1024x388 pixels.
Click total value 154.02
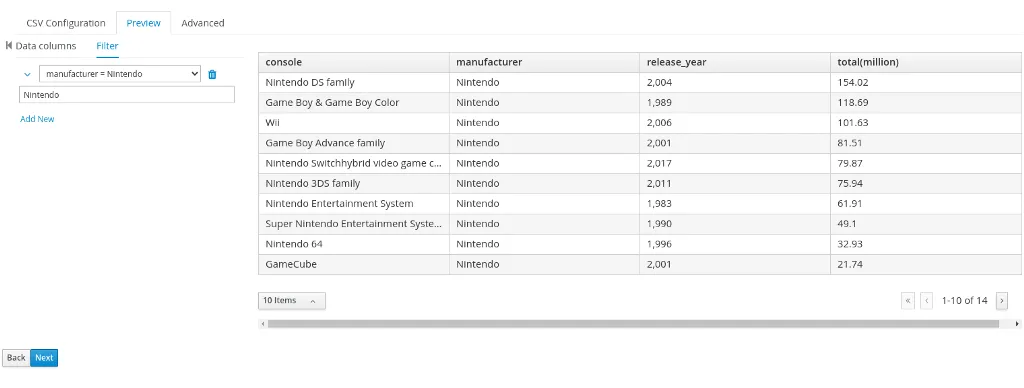coord(926,82)
